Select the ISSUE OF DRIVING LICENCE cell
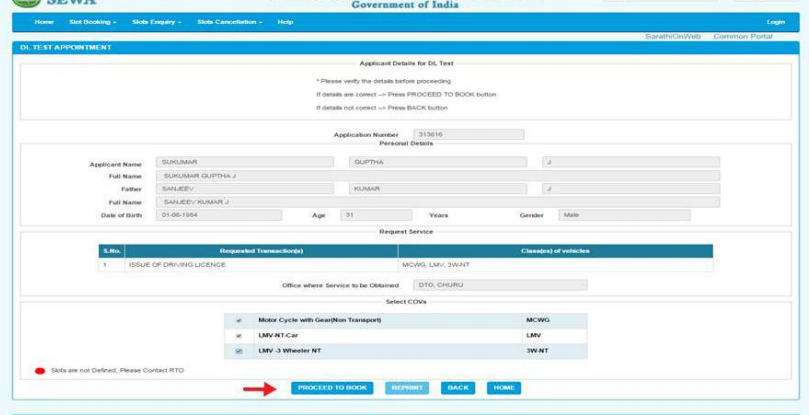 [x=261, y=265]
